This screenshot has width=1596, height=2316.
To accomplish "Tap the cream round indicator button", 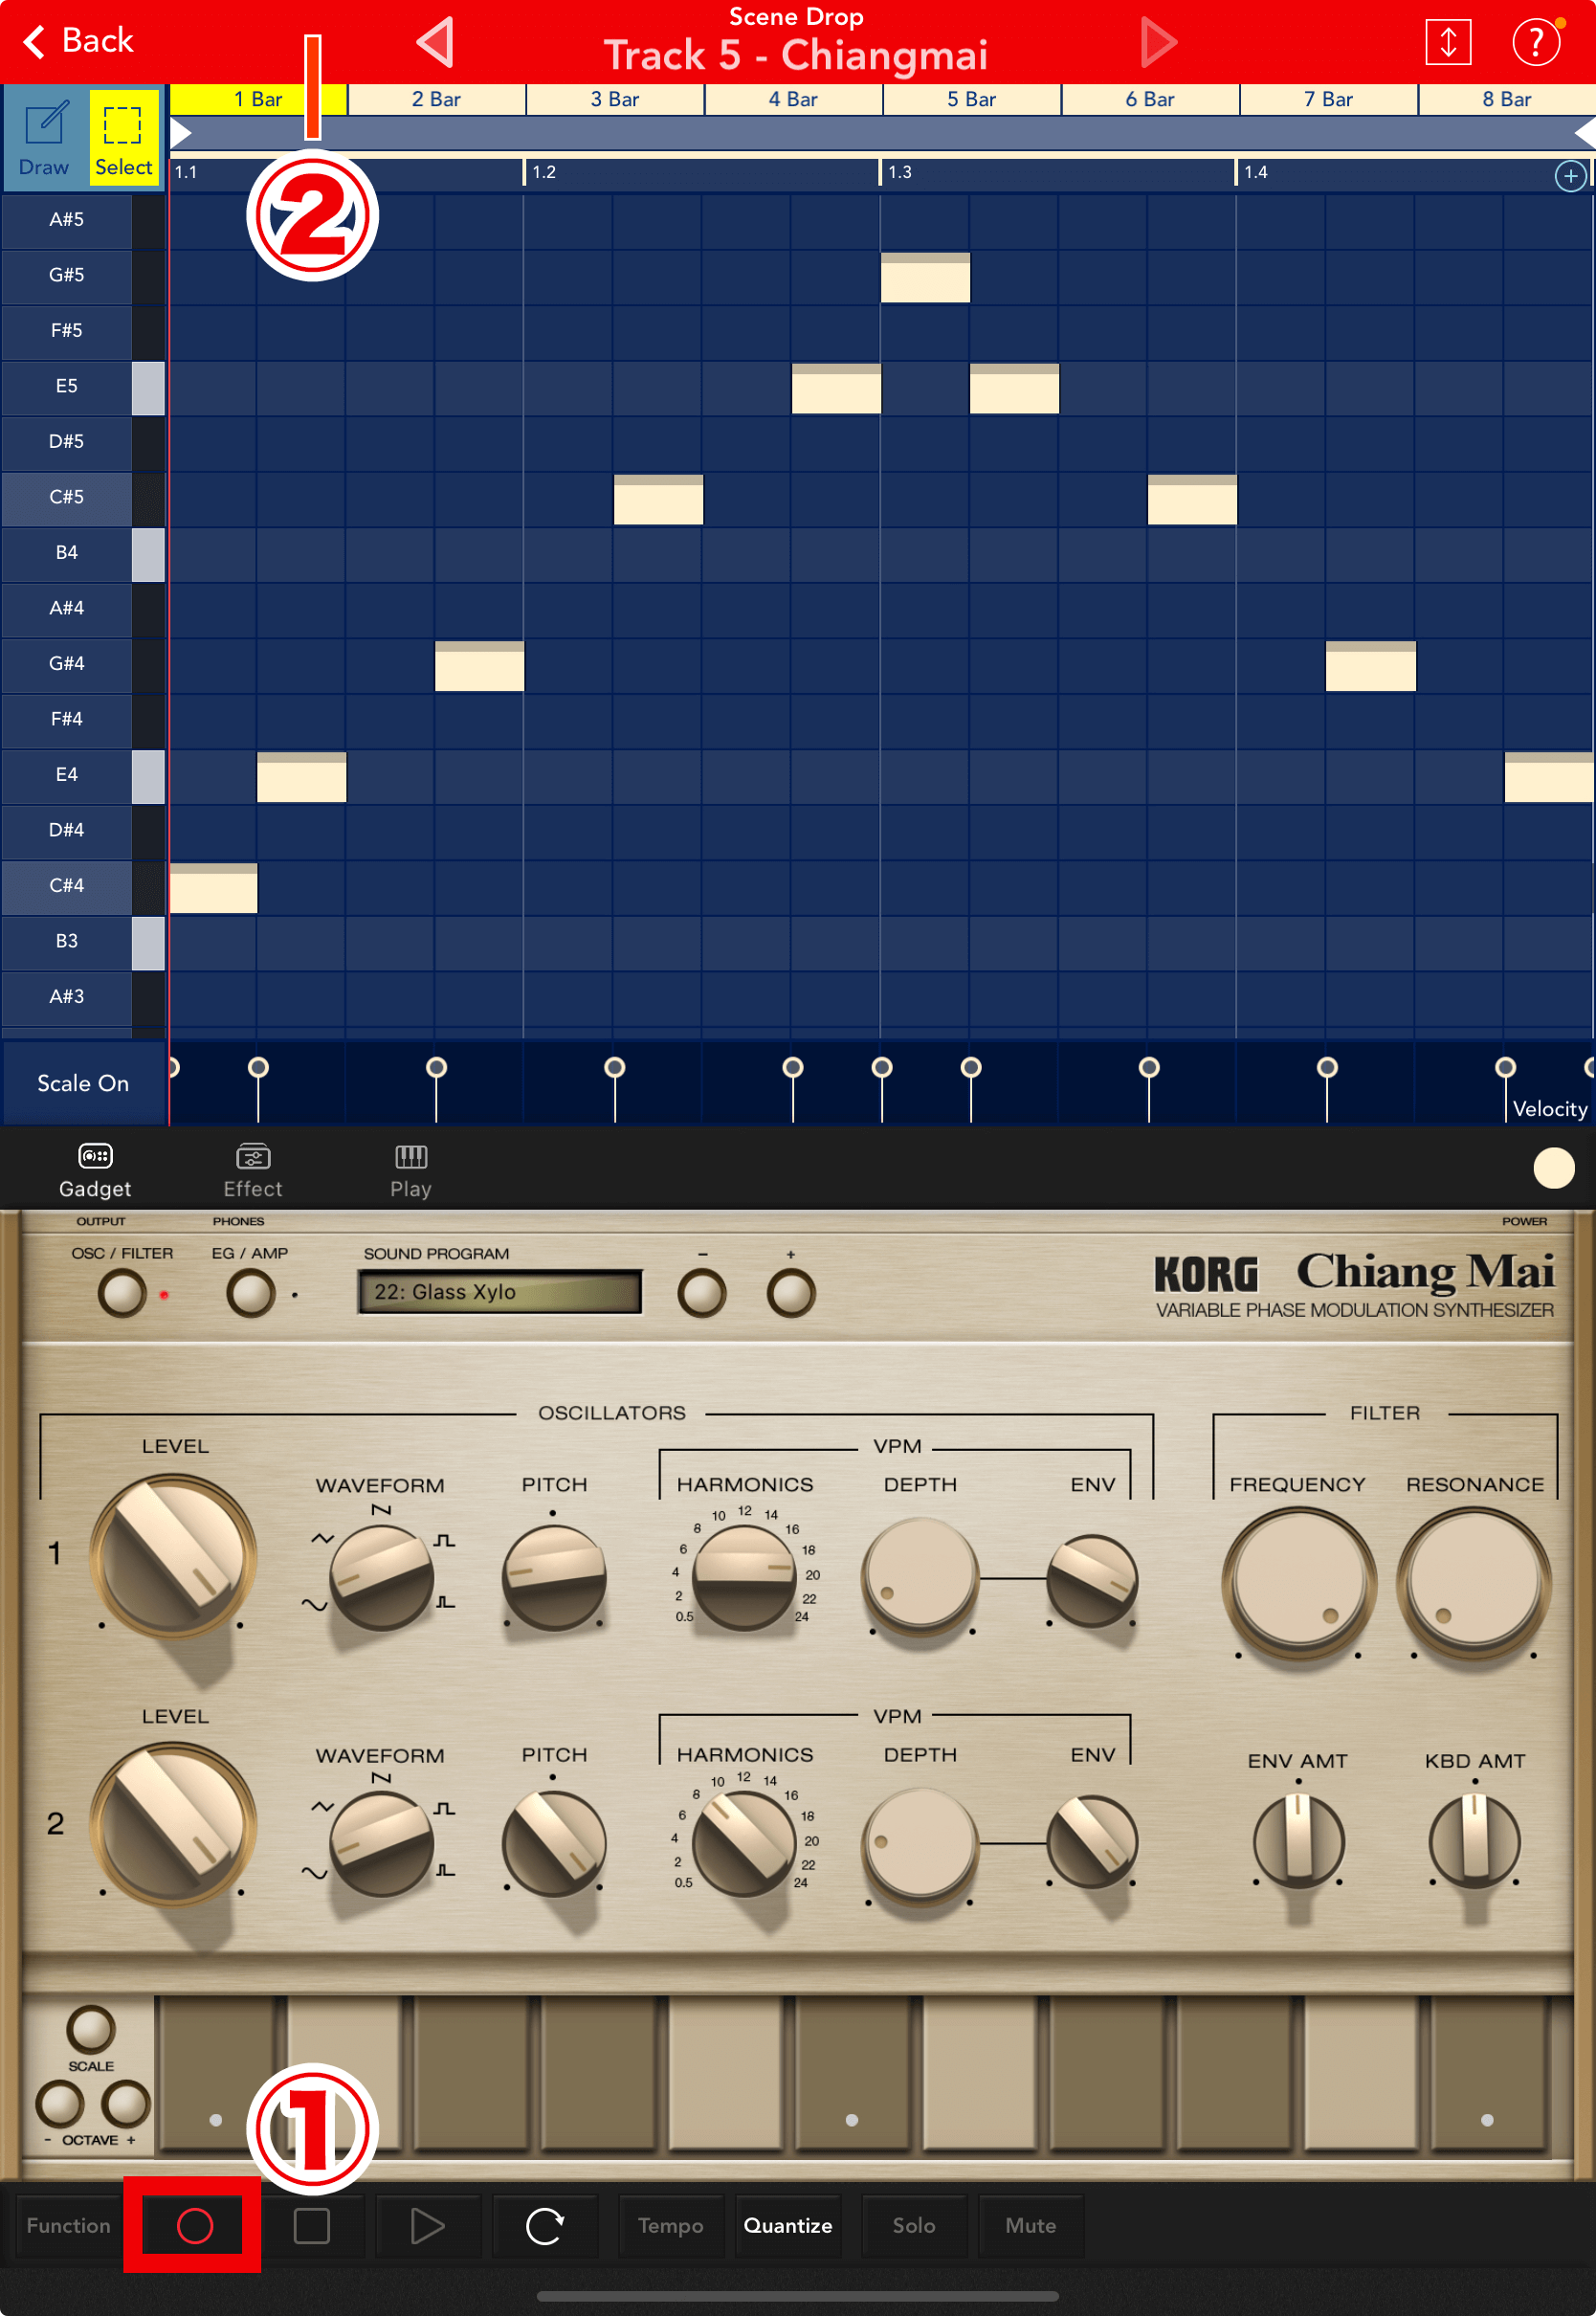I will pos(1553,1168).
